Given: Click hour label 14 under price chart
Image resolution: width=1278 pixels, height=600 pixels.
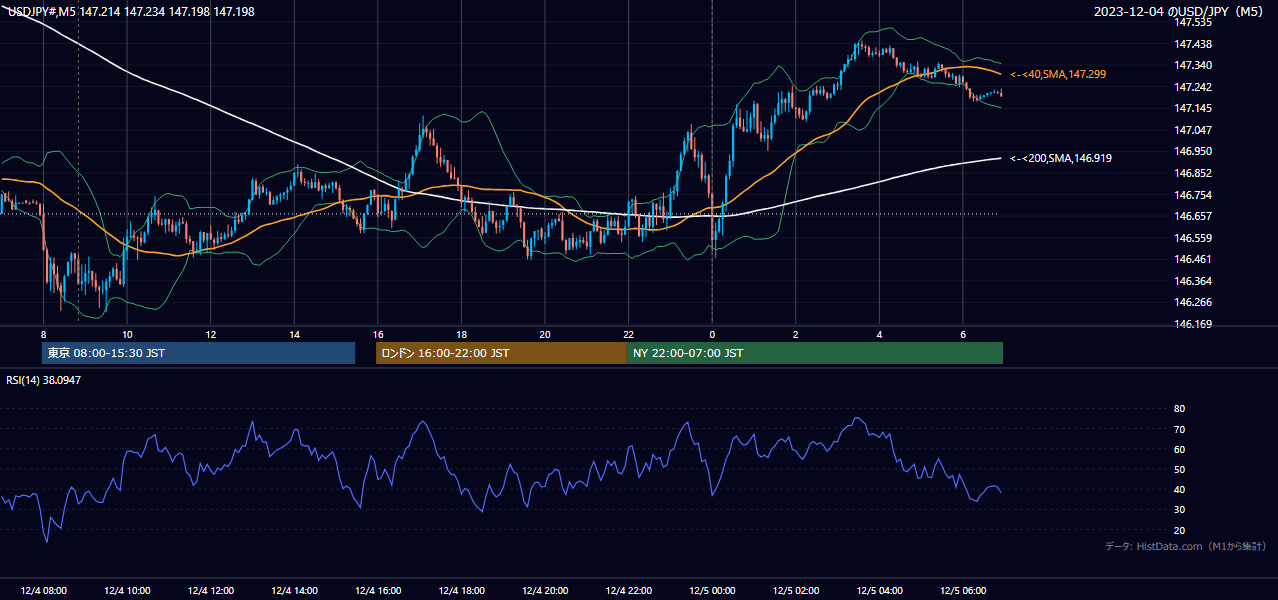Looking at the screenshot, I should pyautogui.click(x=294, y=334).
